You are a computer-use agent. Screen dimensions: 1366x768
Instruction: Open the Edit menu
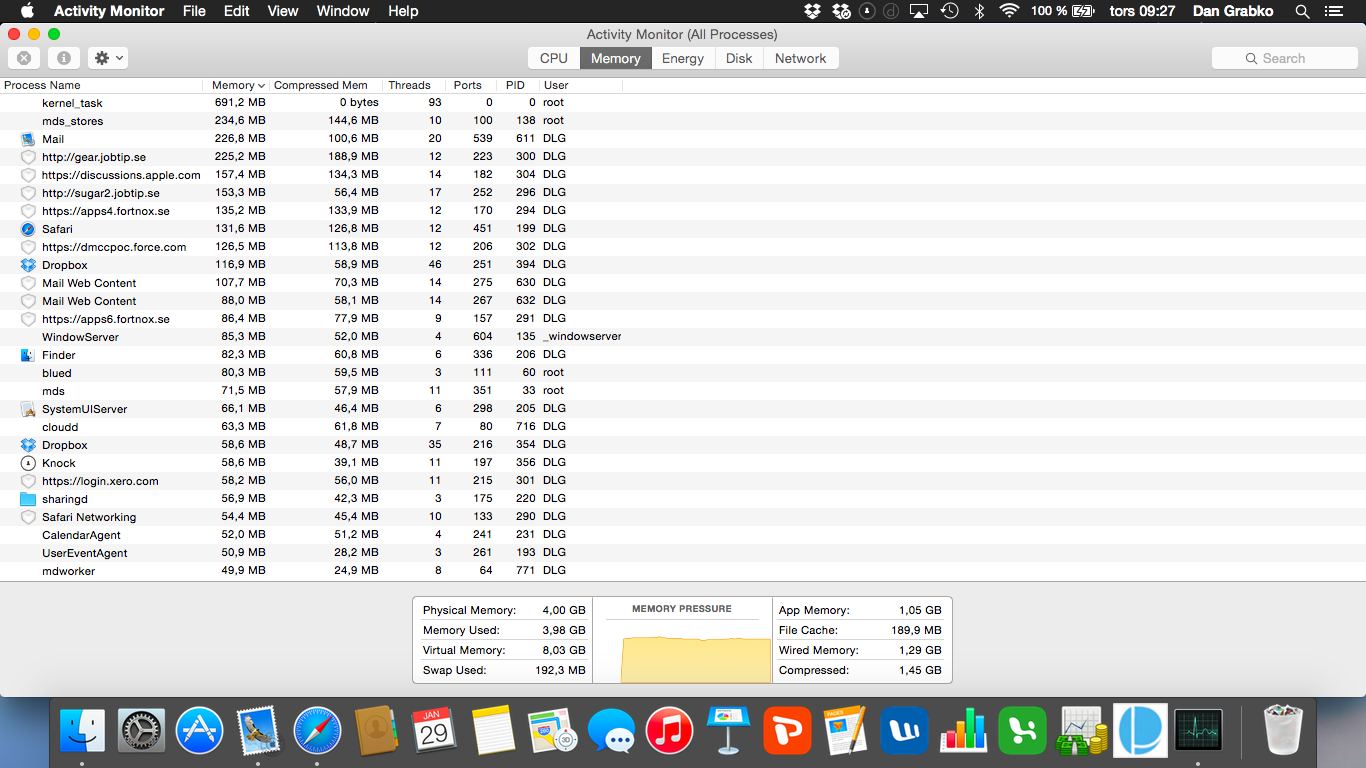pos(237,11)
